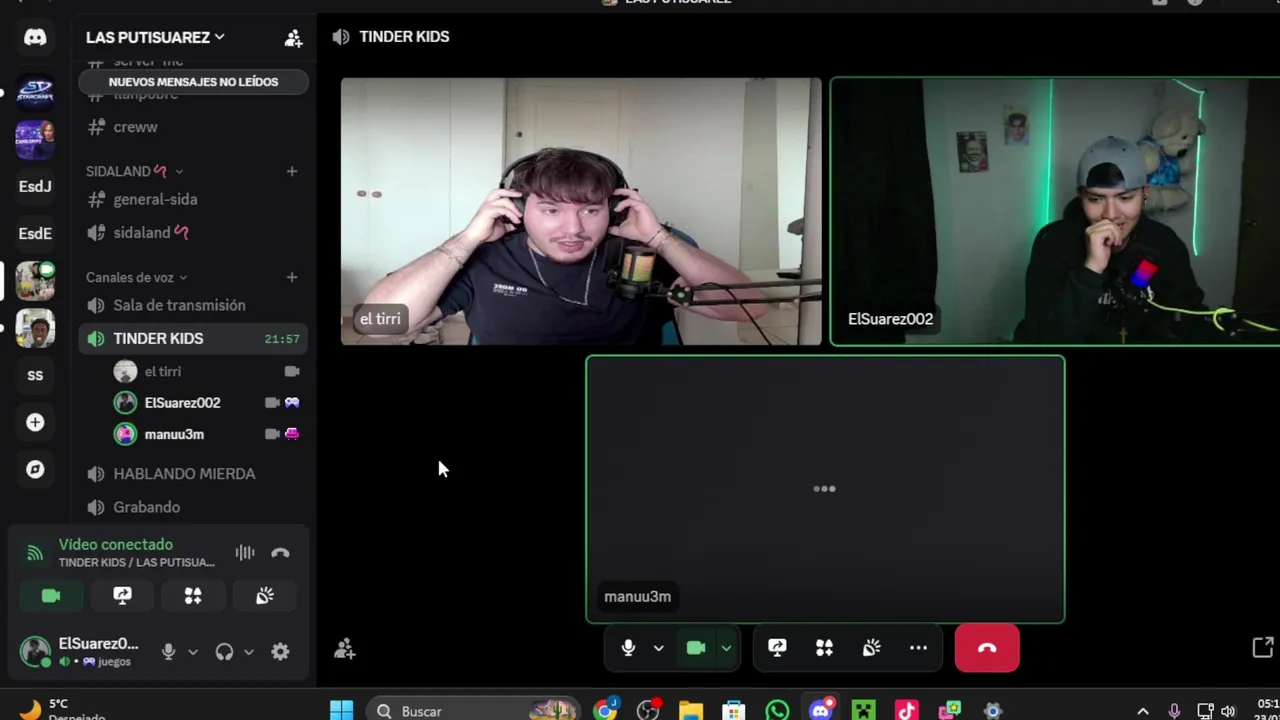Open Discord home direct messages icon
Screen dimensions: 1280x720
pos(35,38)
